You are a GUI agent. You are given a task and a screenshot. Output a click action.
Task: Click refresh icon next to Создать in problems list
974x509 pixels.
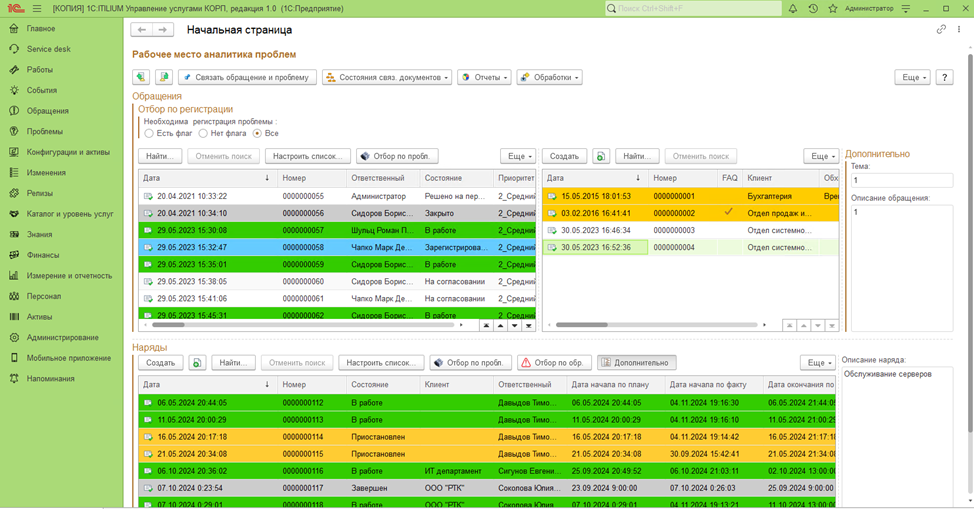601,156
